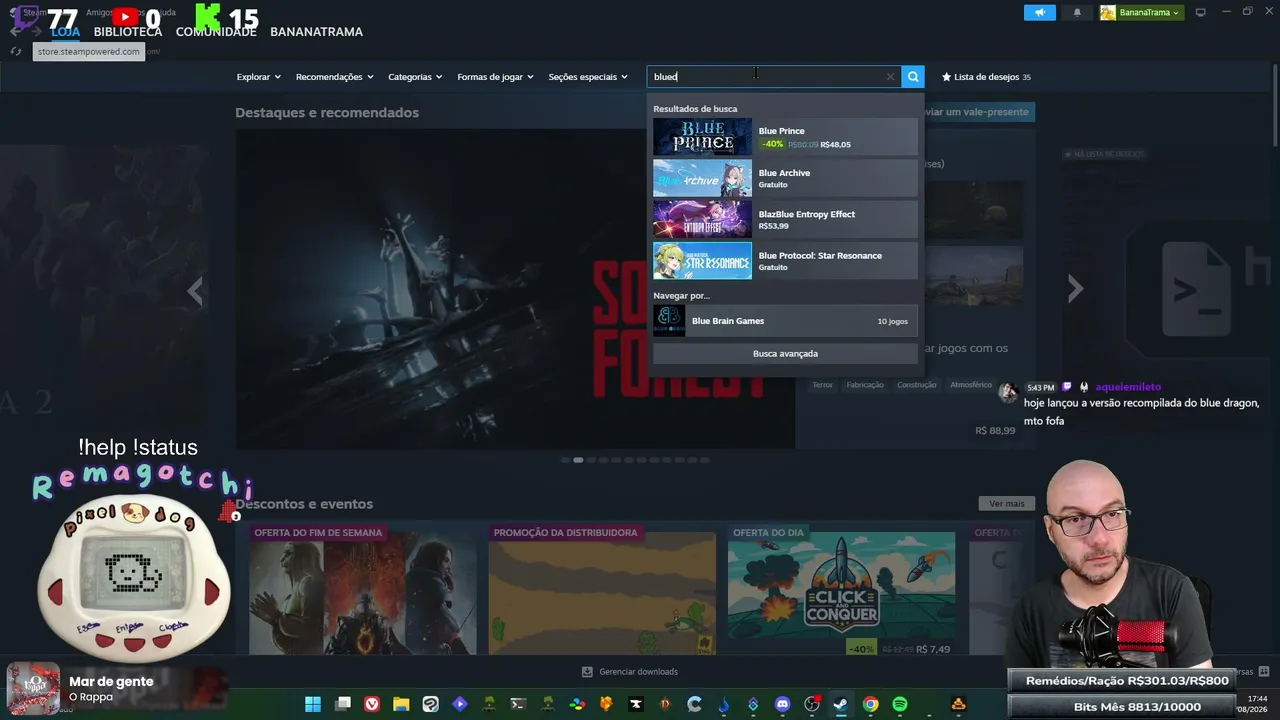Open Clip Studio Paint from the taskbar

point(431,704)
